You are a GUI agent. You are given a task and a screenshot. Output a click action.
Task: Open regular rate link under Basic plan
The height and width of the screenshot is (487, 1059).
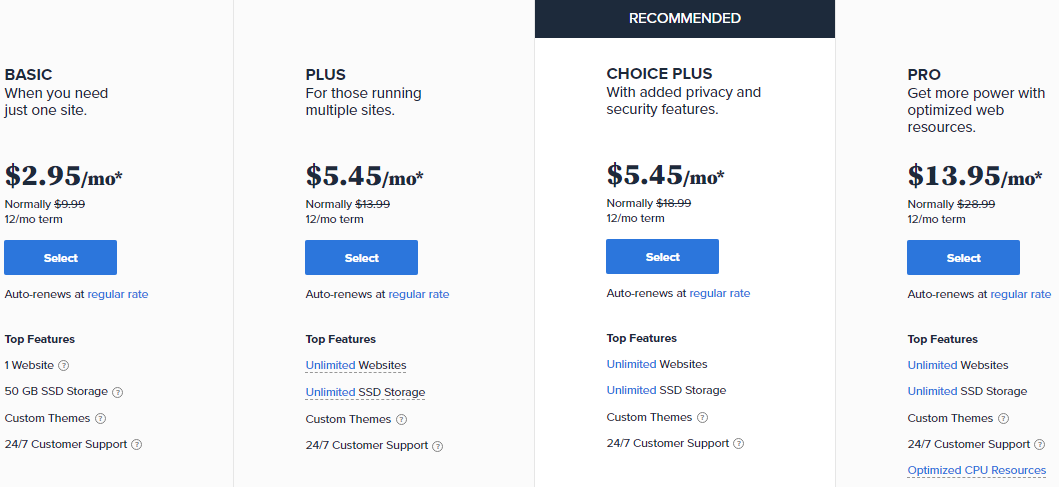click(118, 294)
